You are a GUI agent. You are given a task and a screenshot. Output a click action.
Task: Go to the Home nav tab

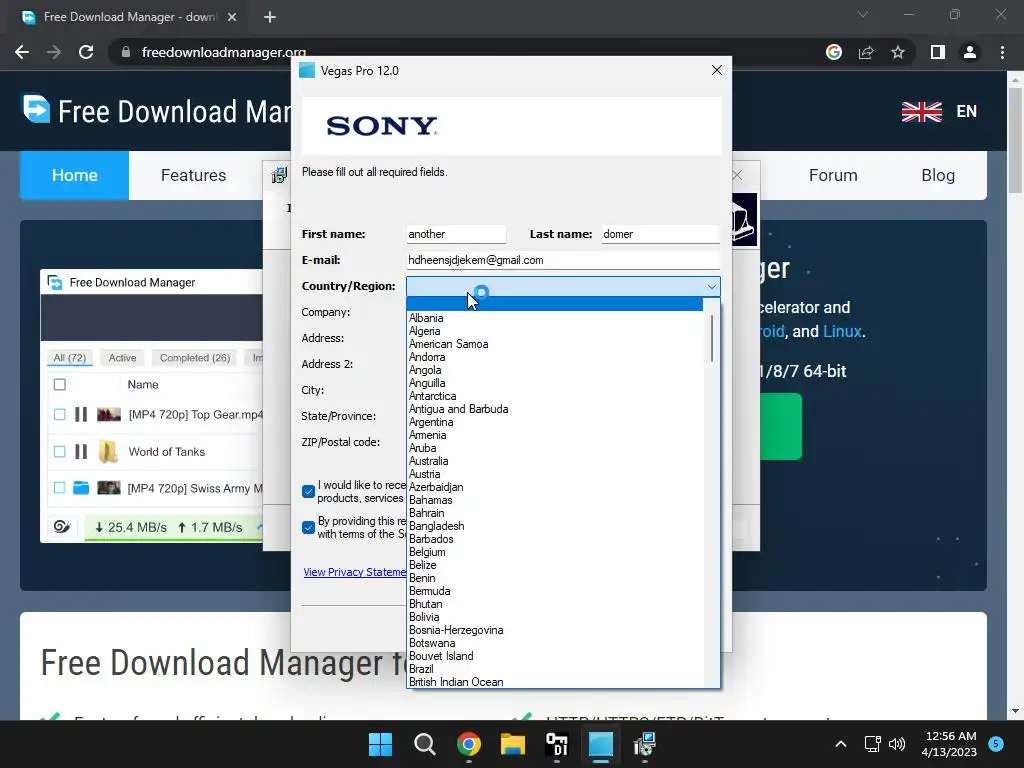[74, 175]
